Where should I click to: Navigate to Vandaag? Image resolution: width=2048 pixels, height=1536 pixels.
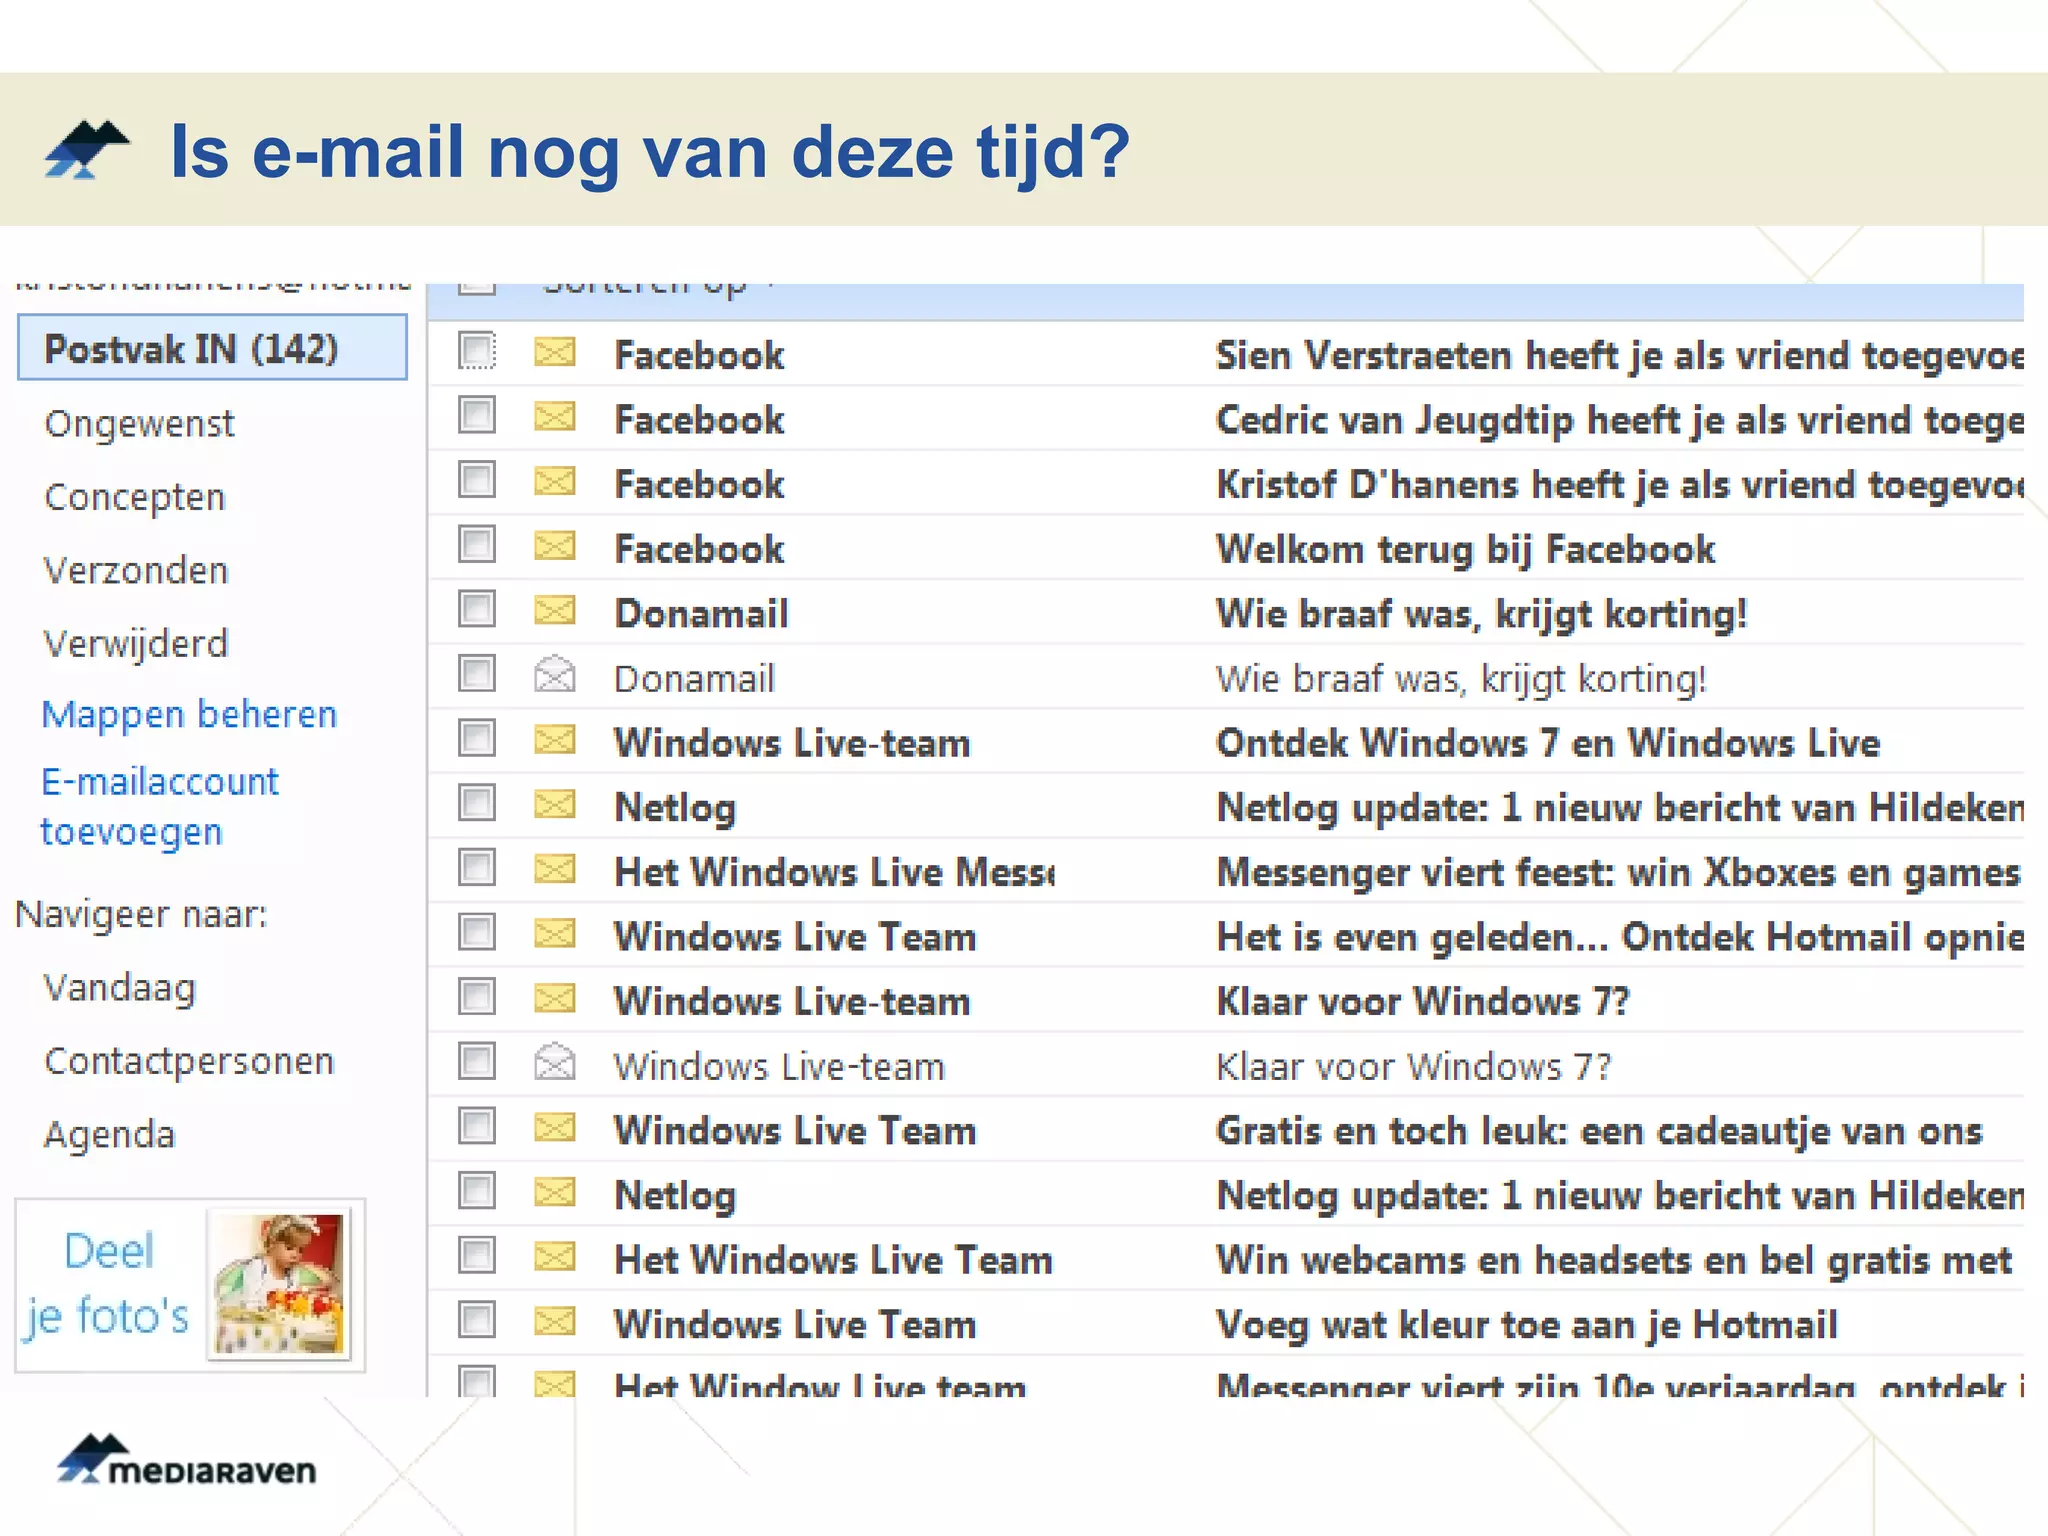(x=120, y=989)
